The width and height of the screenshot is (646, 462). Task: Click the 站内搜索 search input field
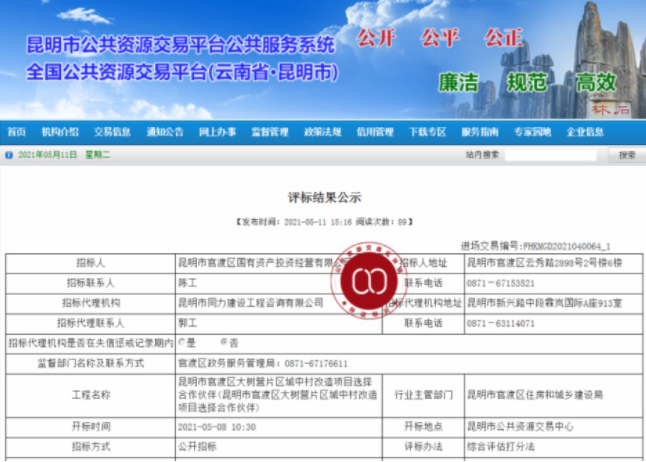pyautogui.click(x=553, y=156)
